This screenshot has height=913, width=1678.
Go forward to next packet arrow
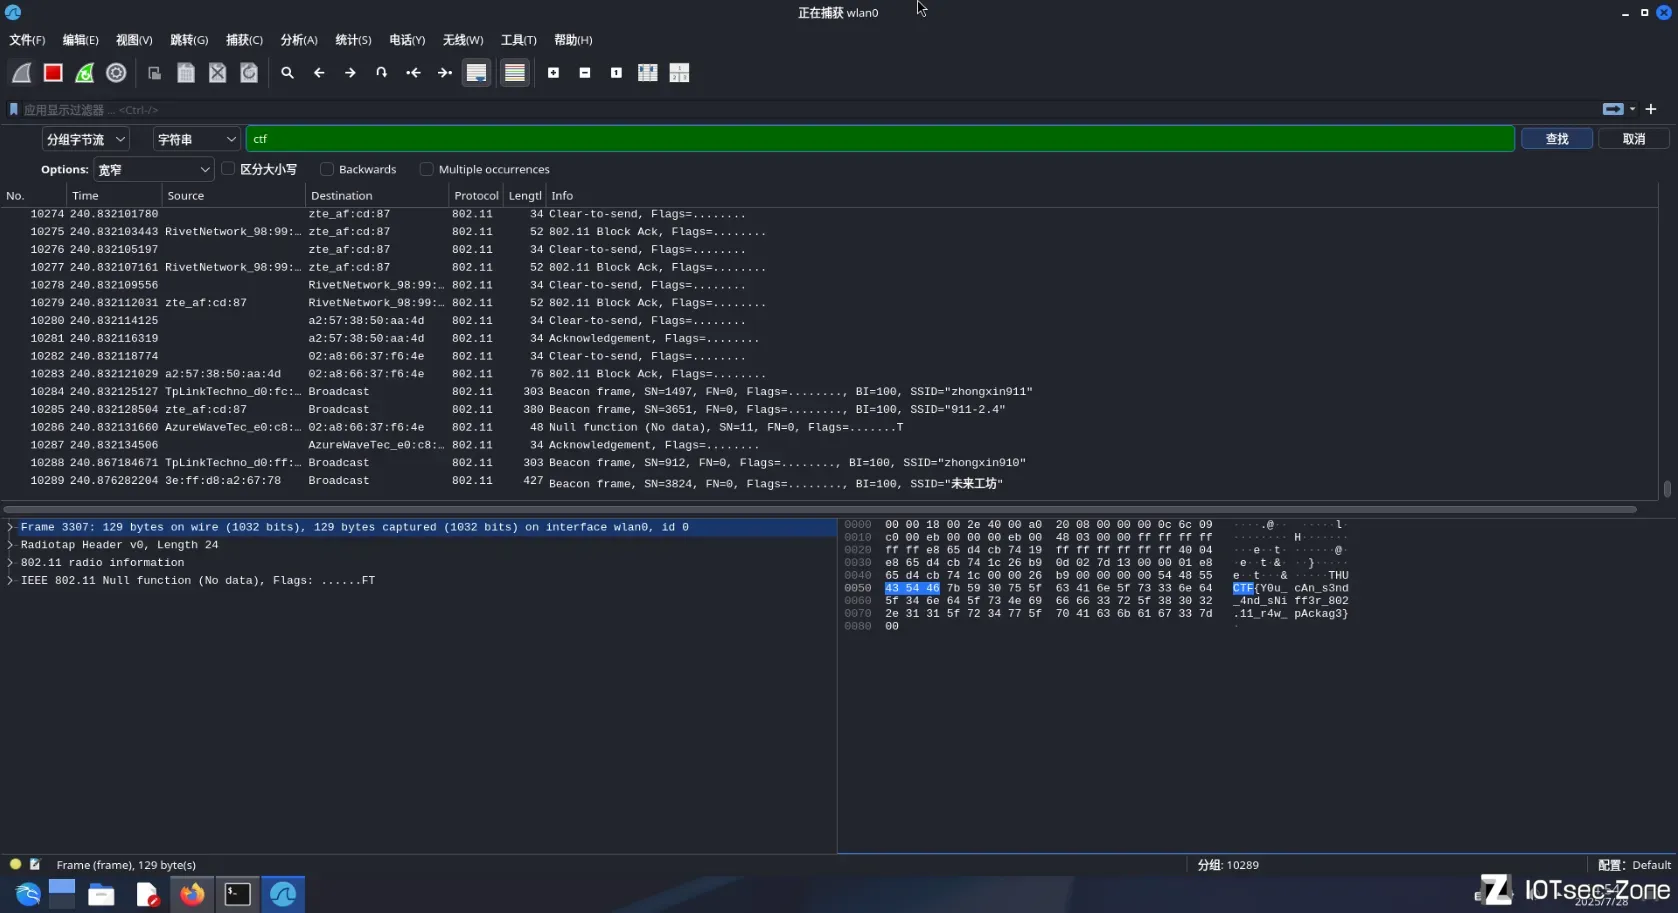[x=350, y=73]
